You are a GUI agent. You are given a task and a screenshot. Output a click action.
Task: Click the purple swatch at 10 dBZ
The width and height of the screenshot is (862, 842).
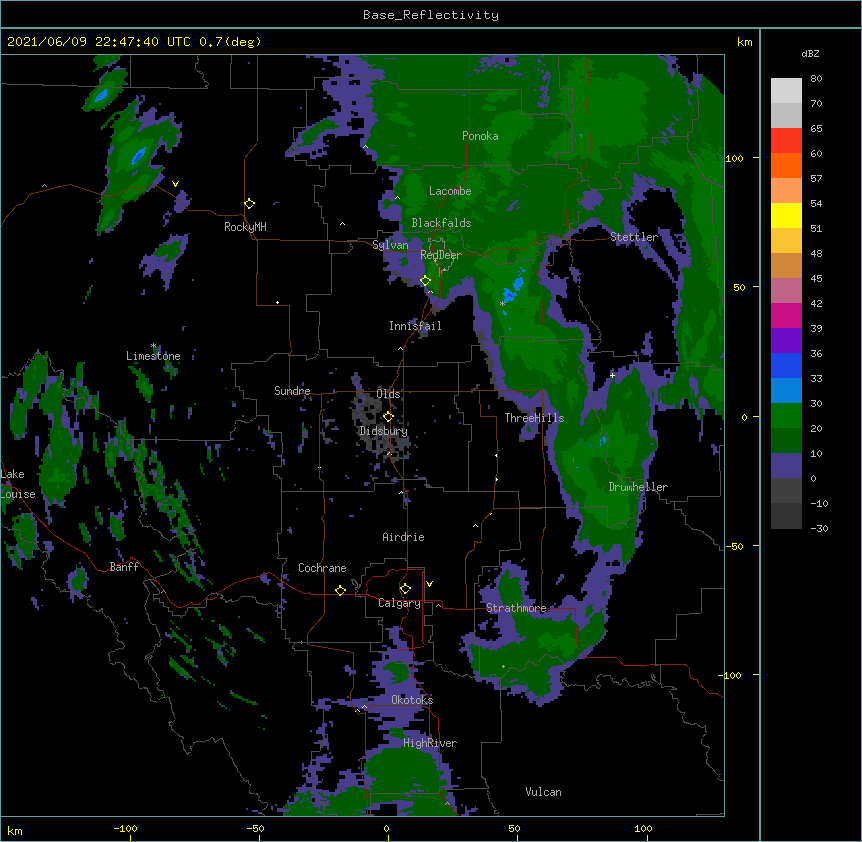tap(786, 466)
